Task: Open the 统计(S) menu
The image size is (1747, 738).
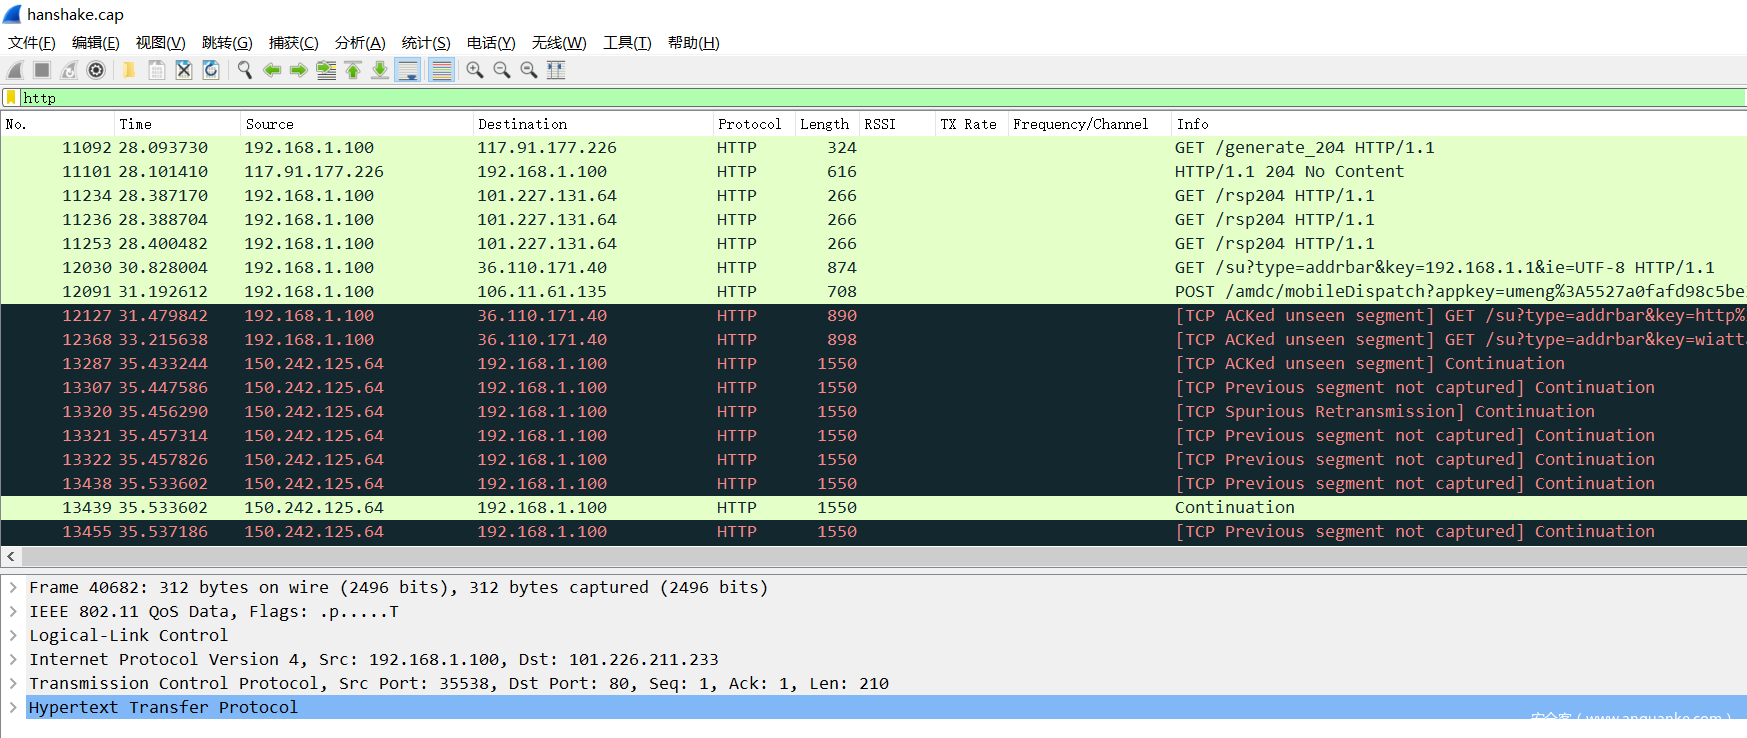Action: (425, 43)
